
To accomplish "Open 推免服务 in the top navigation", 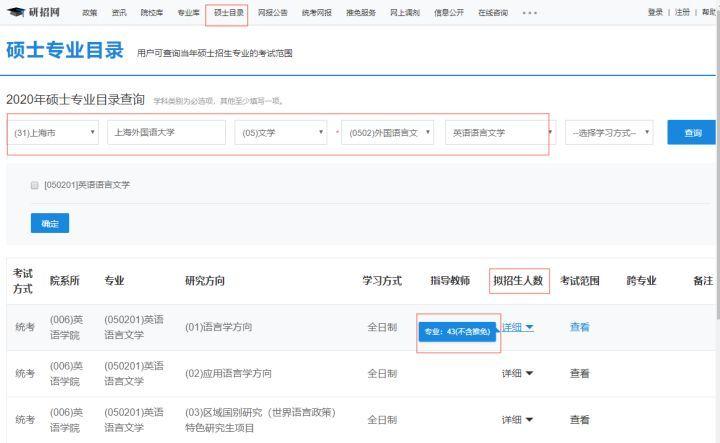I will [x=360, y=13].
